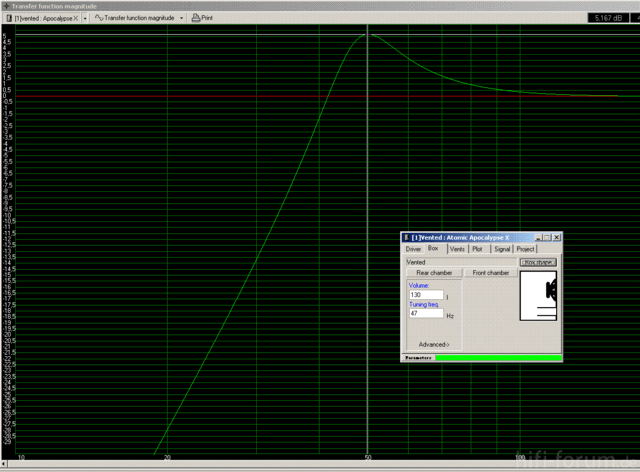Click the Tuning freq input field

point(424,313)
